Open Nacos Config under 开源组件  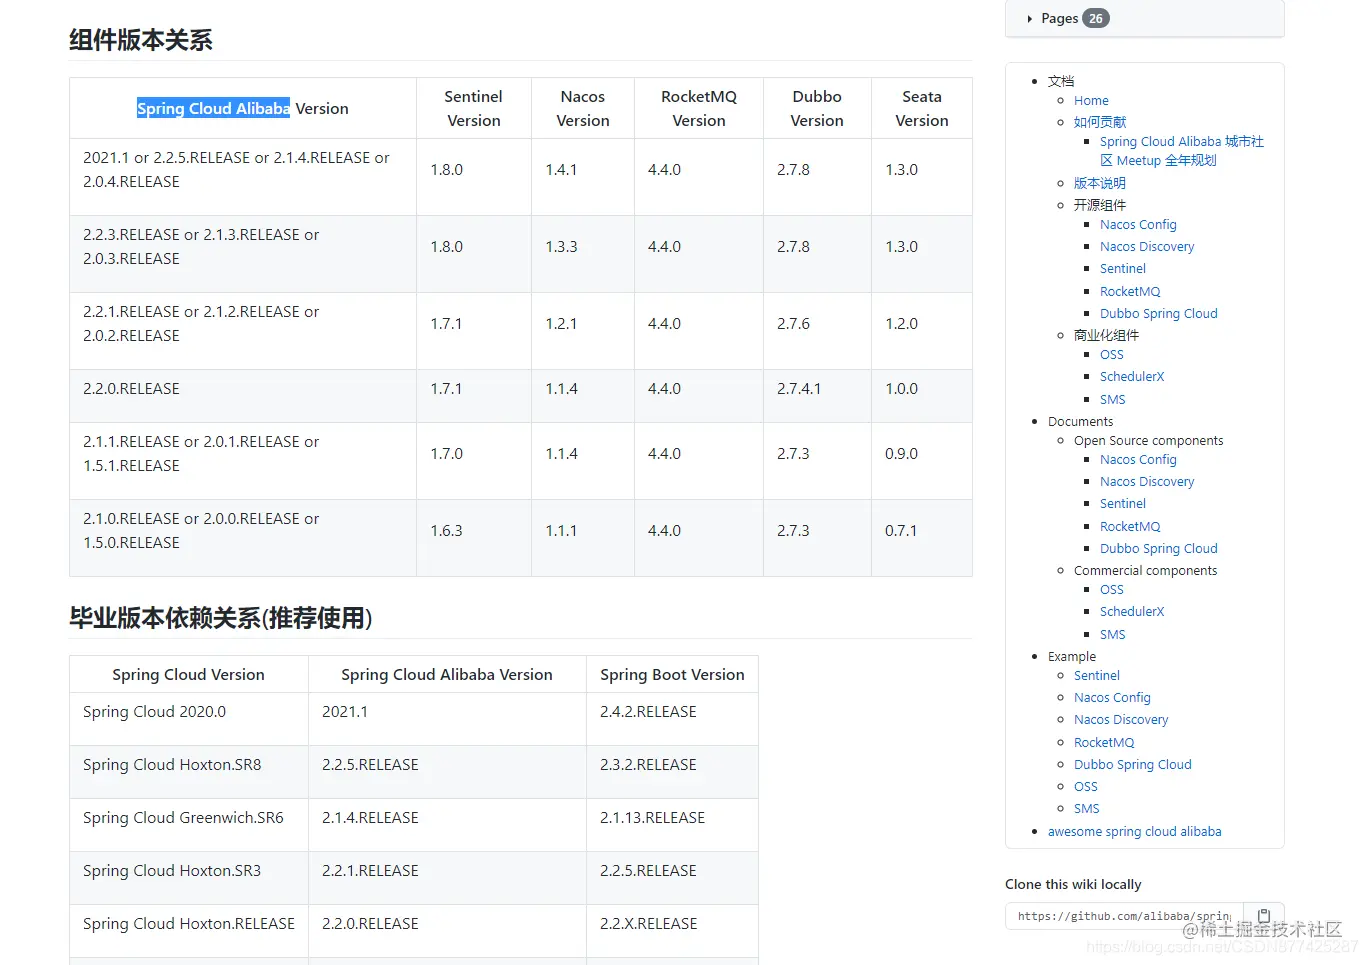(1138, 225)
